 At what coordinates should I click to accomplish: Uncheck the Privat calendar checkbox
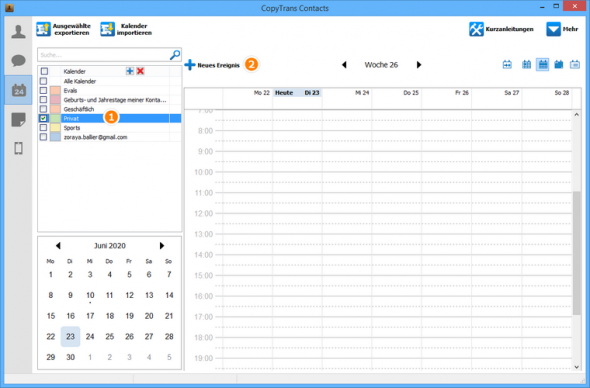(44, 118)
